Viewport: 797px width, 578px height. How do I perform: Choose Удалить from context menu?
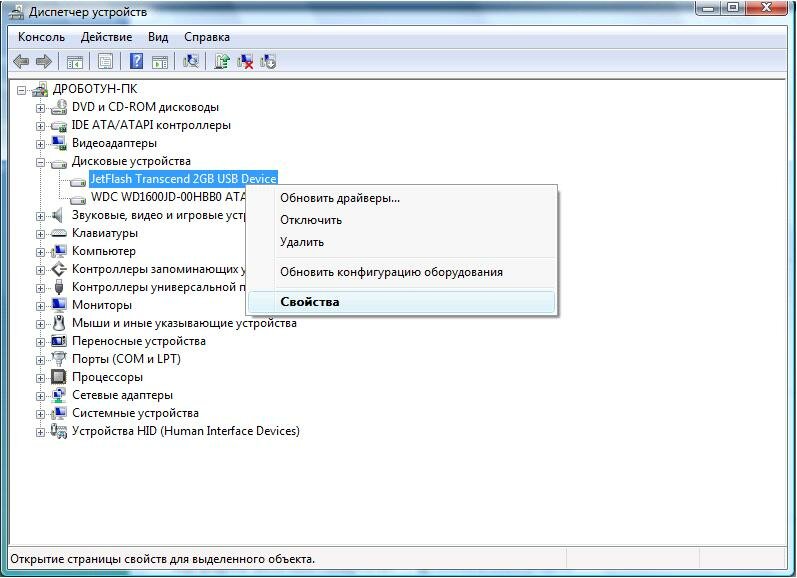point(402,242)
